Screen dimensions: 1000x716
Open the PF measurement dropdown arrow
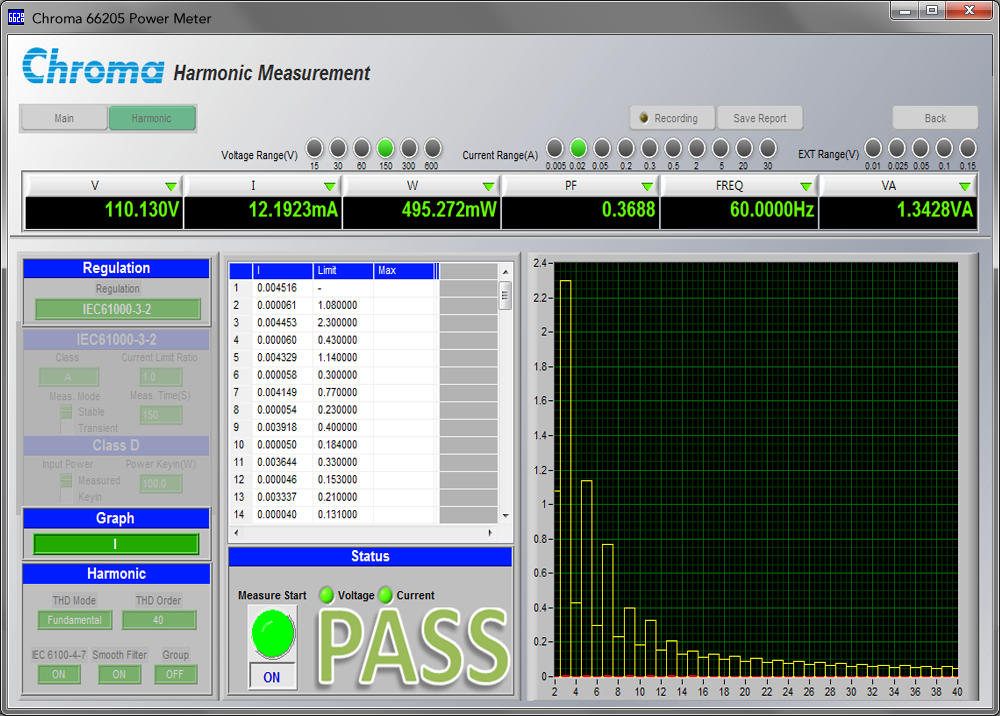(647, 186)
